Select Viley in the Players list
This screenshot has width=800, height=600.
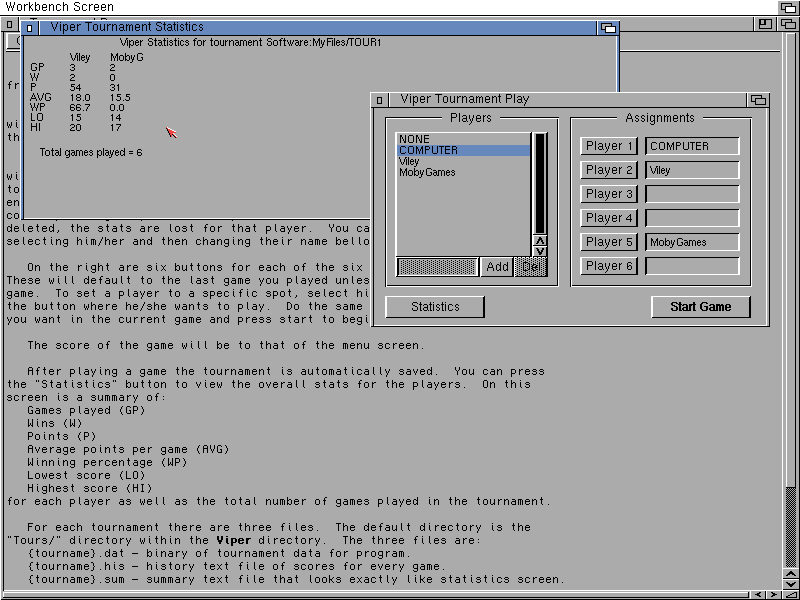[x=464, y=161]
